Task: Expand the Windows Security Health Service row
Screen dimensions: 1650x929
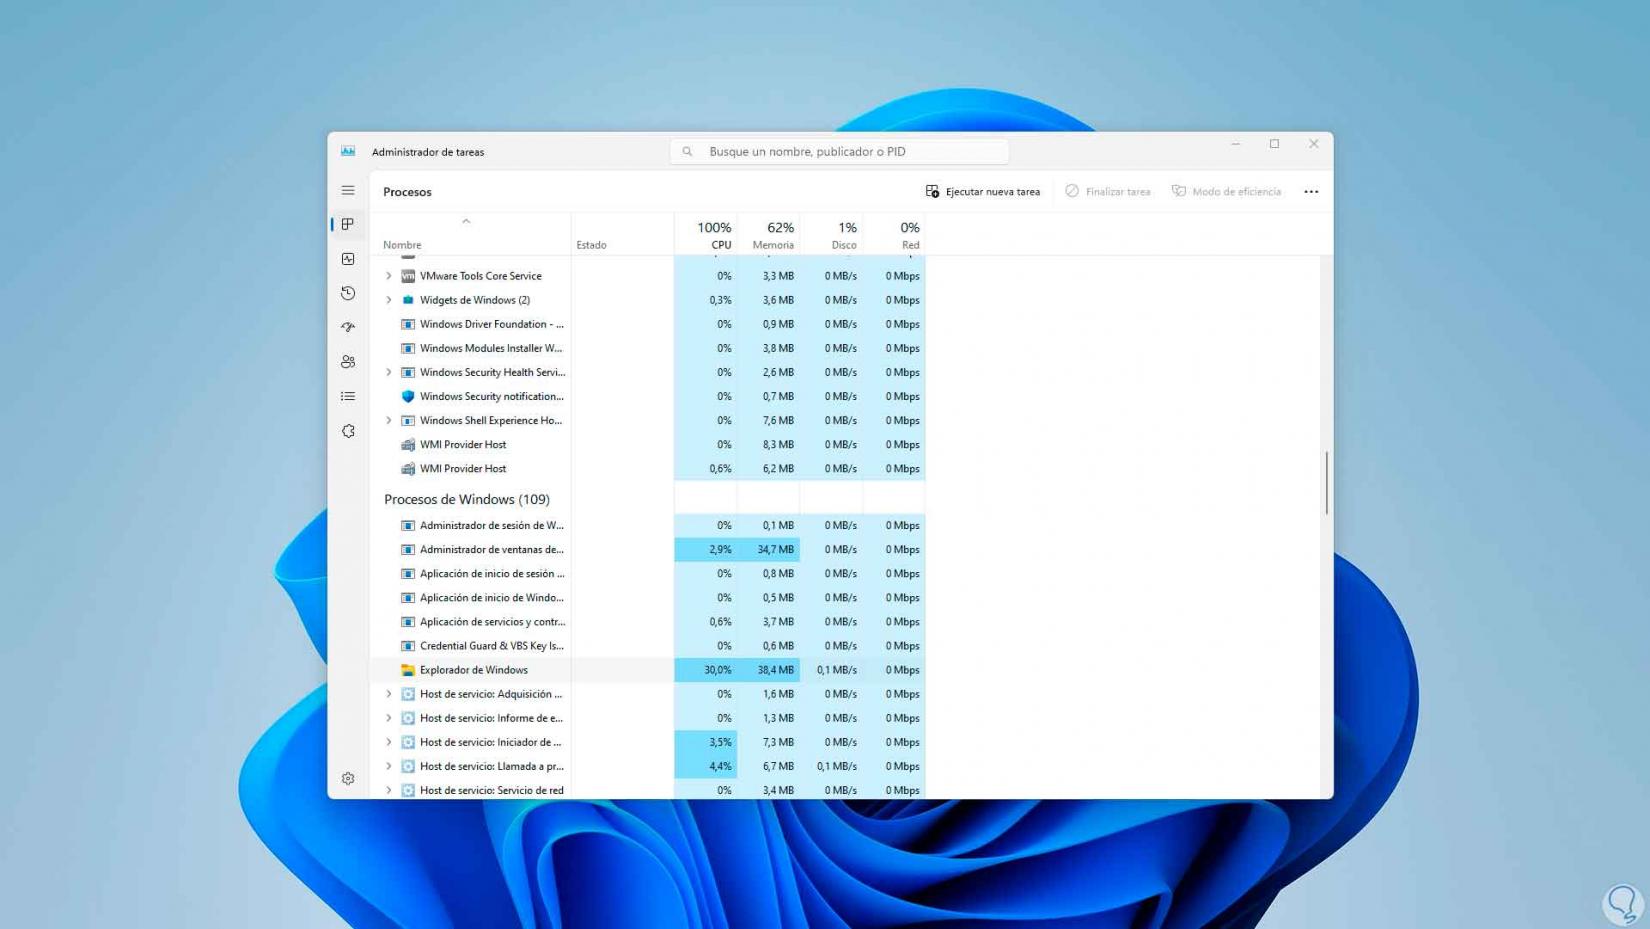Action: coord(389,372)
